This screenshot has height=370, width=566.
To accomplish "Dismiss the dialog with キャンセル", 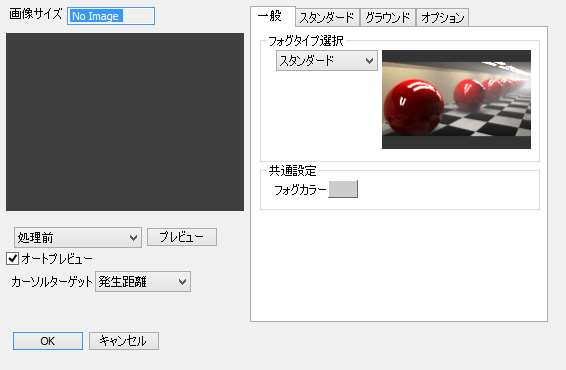I will (124, 341).
